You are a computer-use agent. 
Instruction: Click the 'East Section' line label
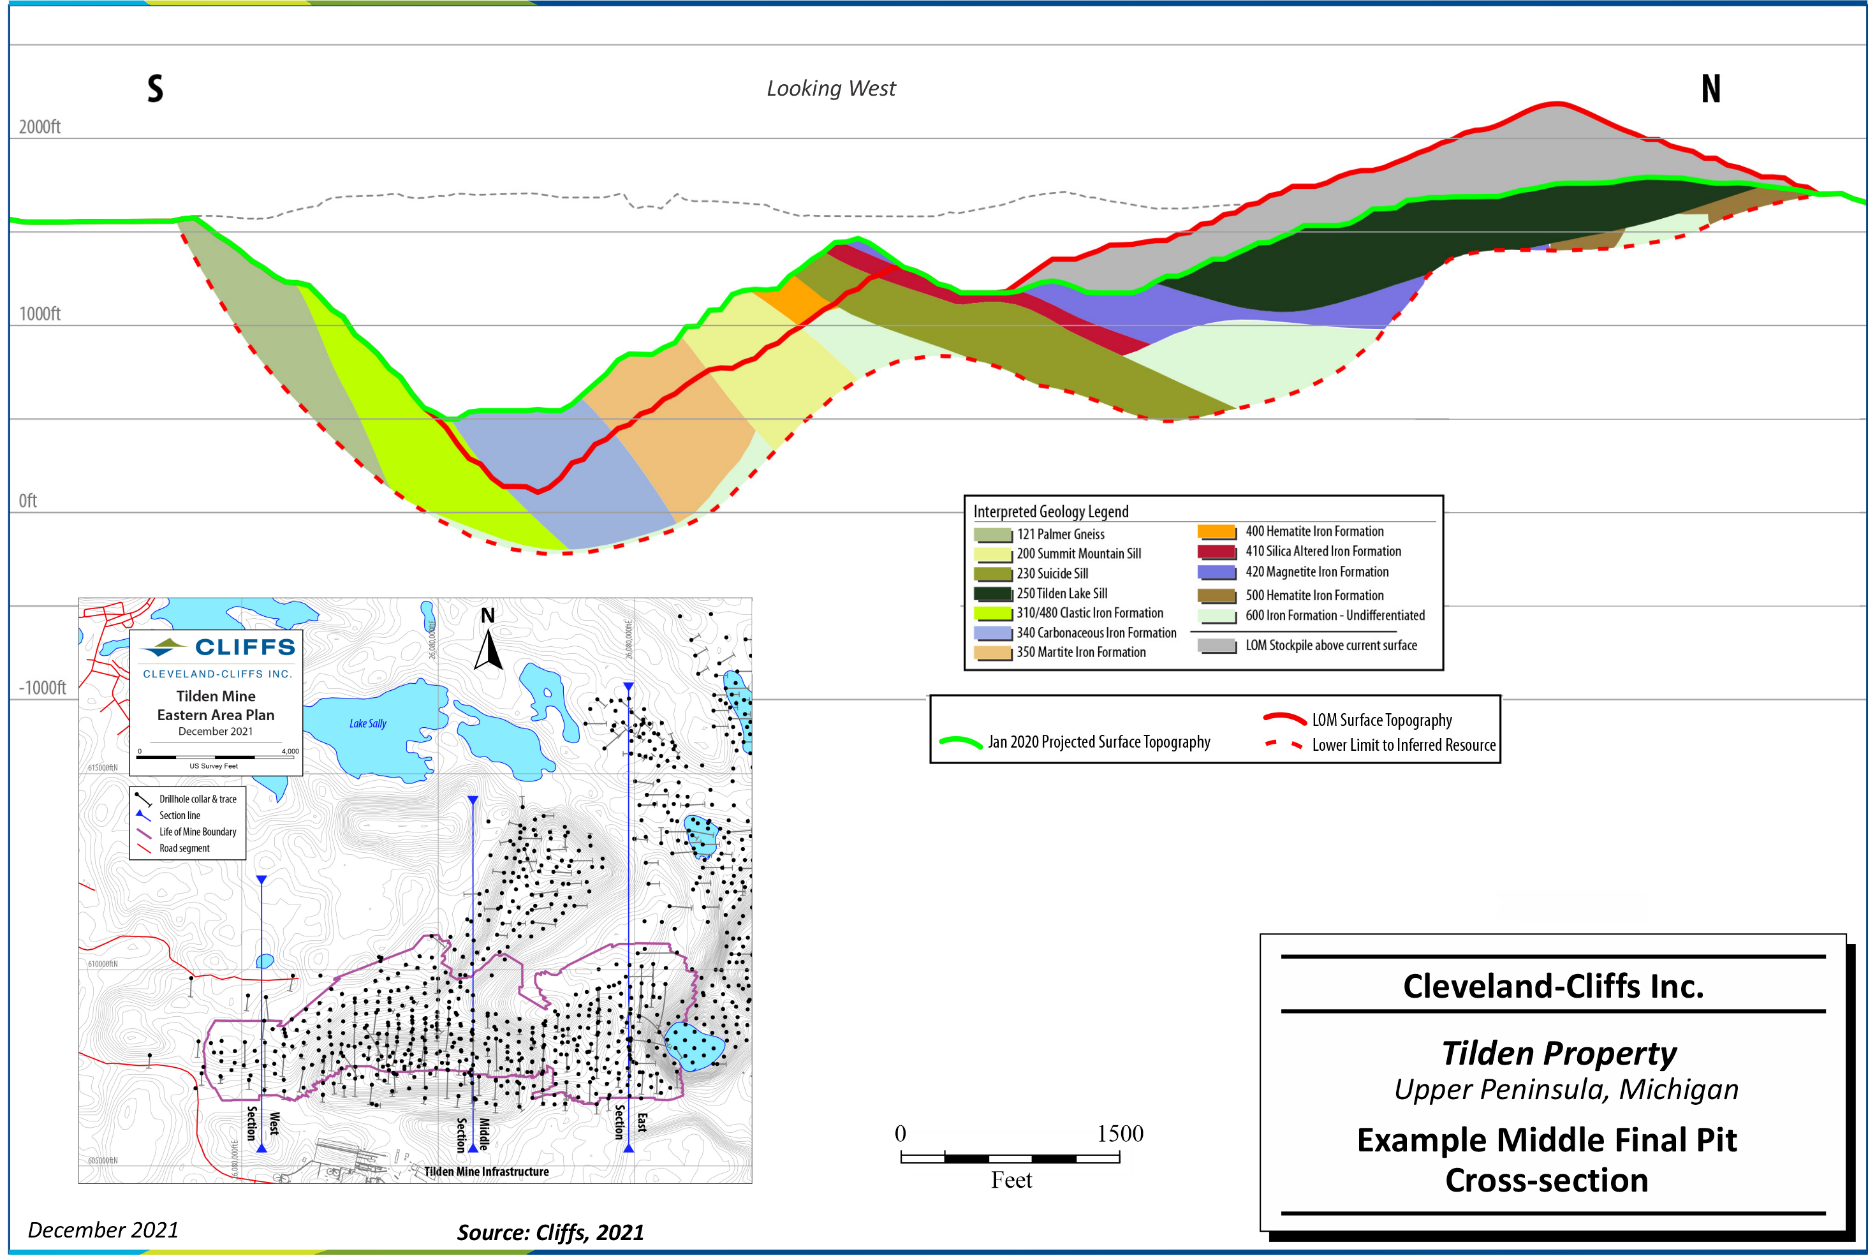click(x=630, y=1122)
